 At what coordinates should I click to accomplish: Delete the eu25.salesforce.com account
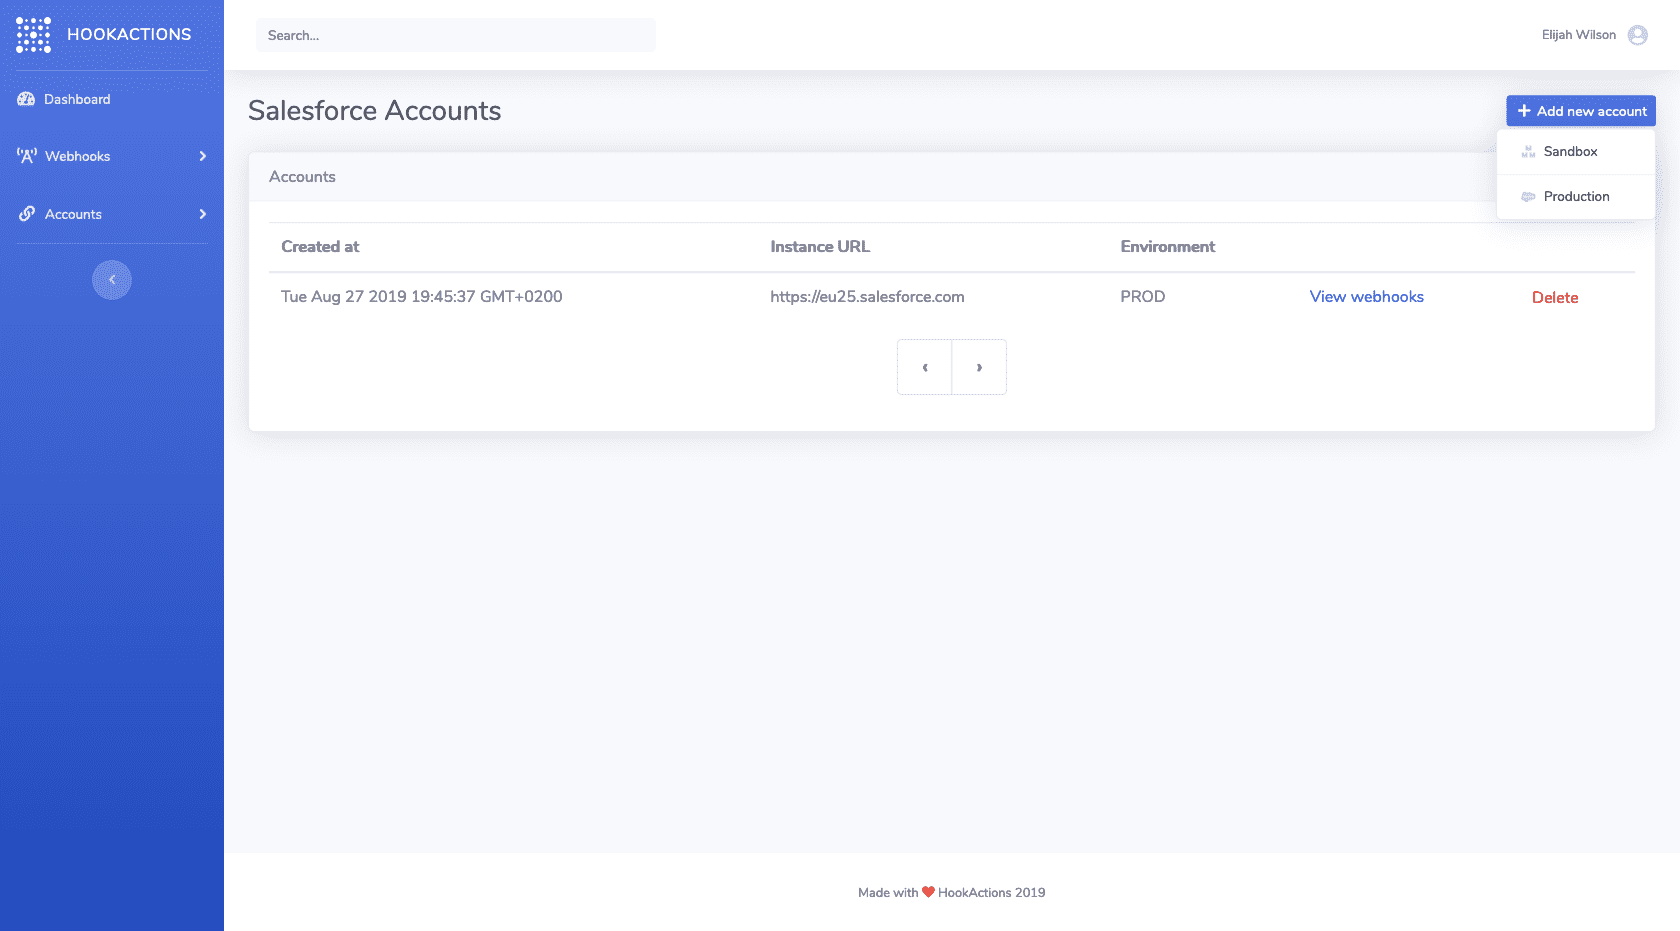(1555, 298)
